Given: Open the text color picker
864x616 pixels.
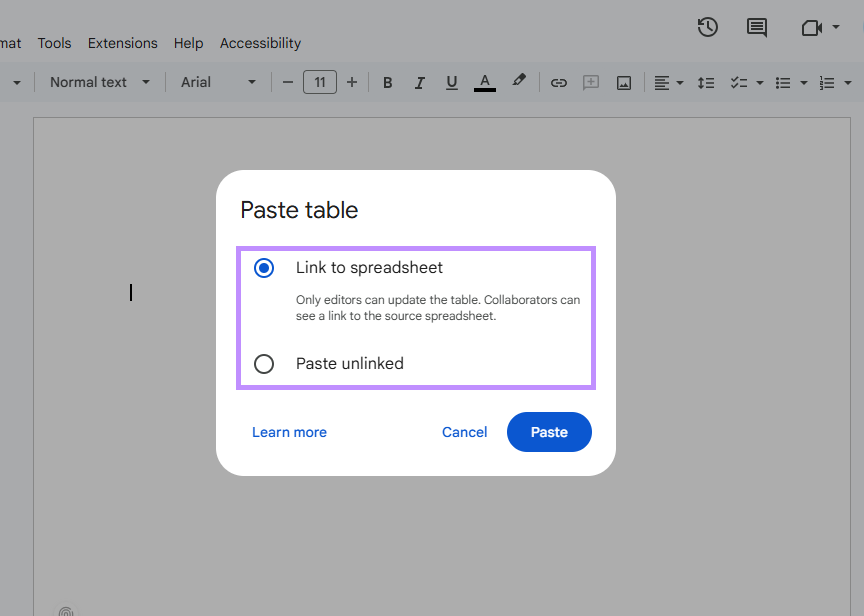Looking at the screenshot, I should click(x=485, y=82).
